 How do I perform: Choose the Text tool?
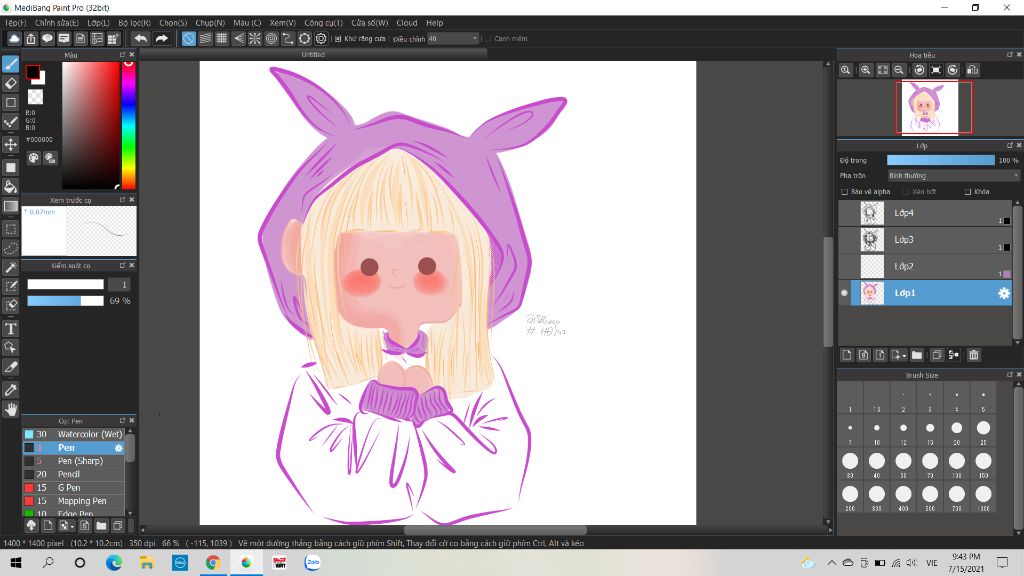pyautogui.click(x=11, y=329)
